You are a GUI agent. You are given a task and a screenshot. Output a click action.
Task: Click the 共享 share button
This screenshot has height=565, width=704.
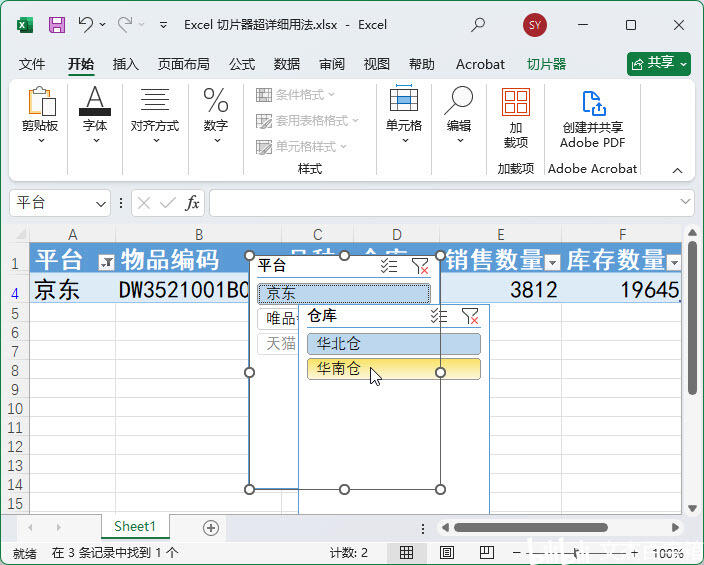click(659, 63)
